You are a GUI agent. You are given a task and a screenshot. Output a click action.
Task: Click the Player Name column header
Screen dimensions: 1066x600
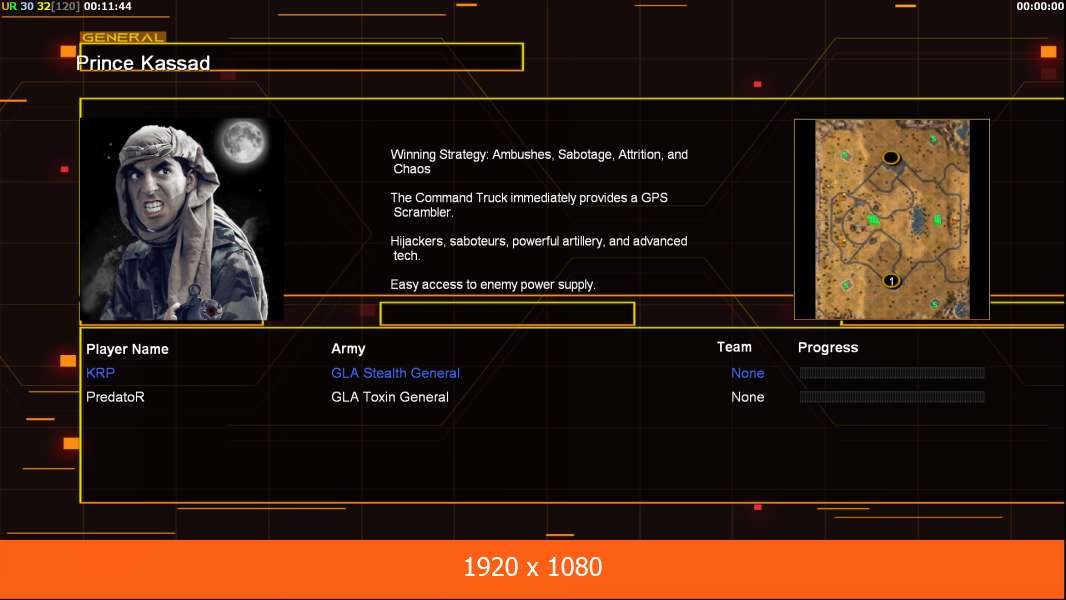tap(127, 349)
